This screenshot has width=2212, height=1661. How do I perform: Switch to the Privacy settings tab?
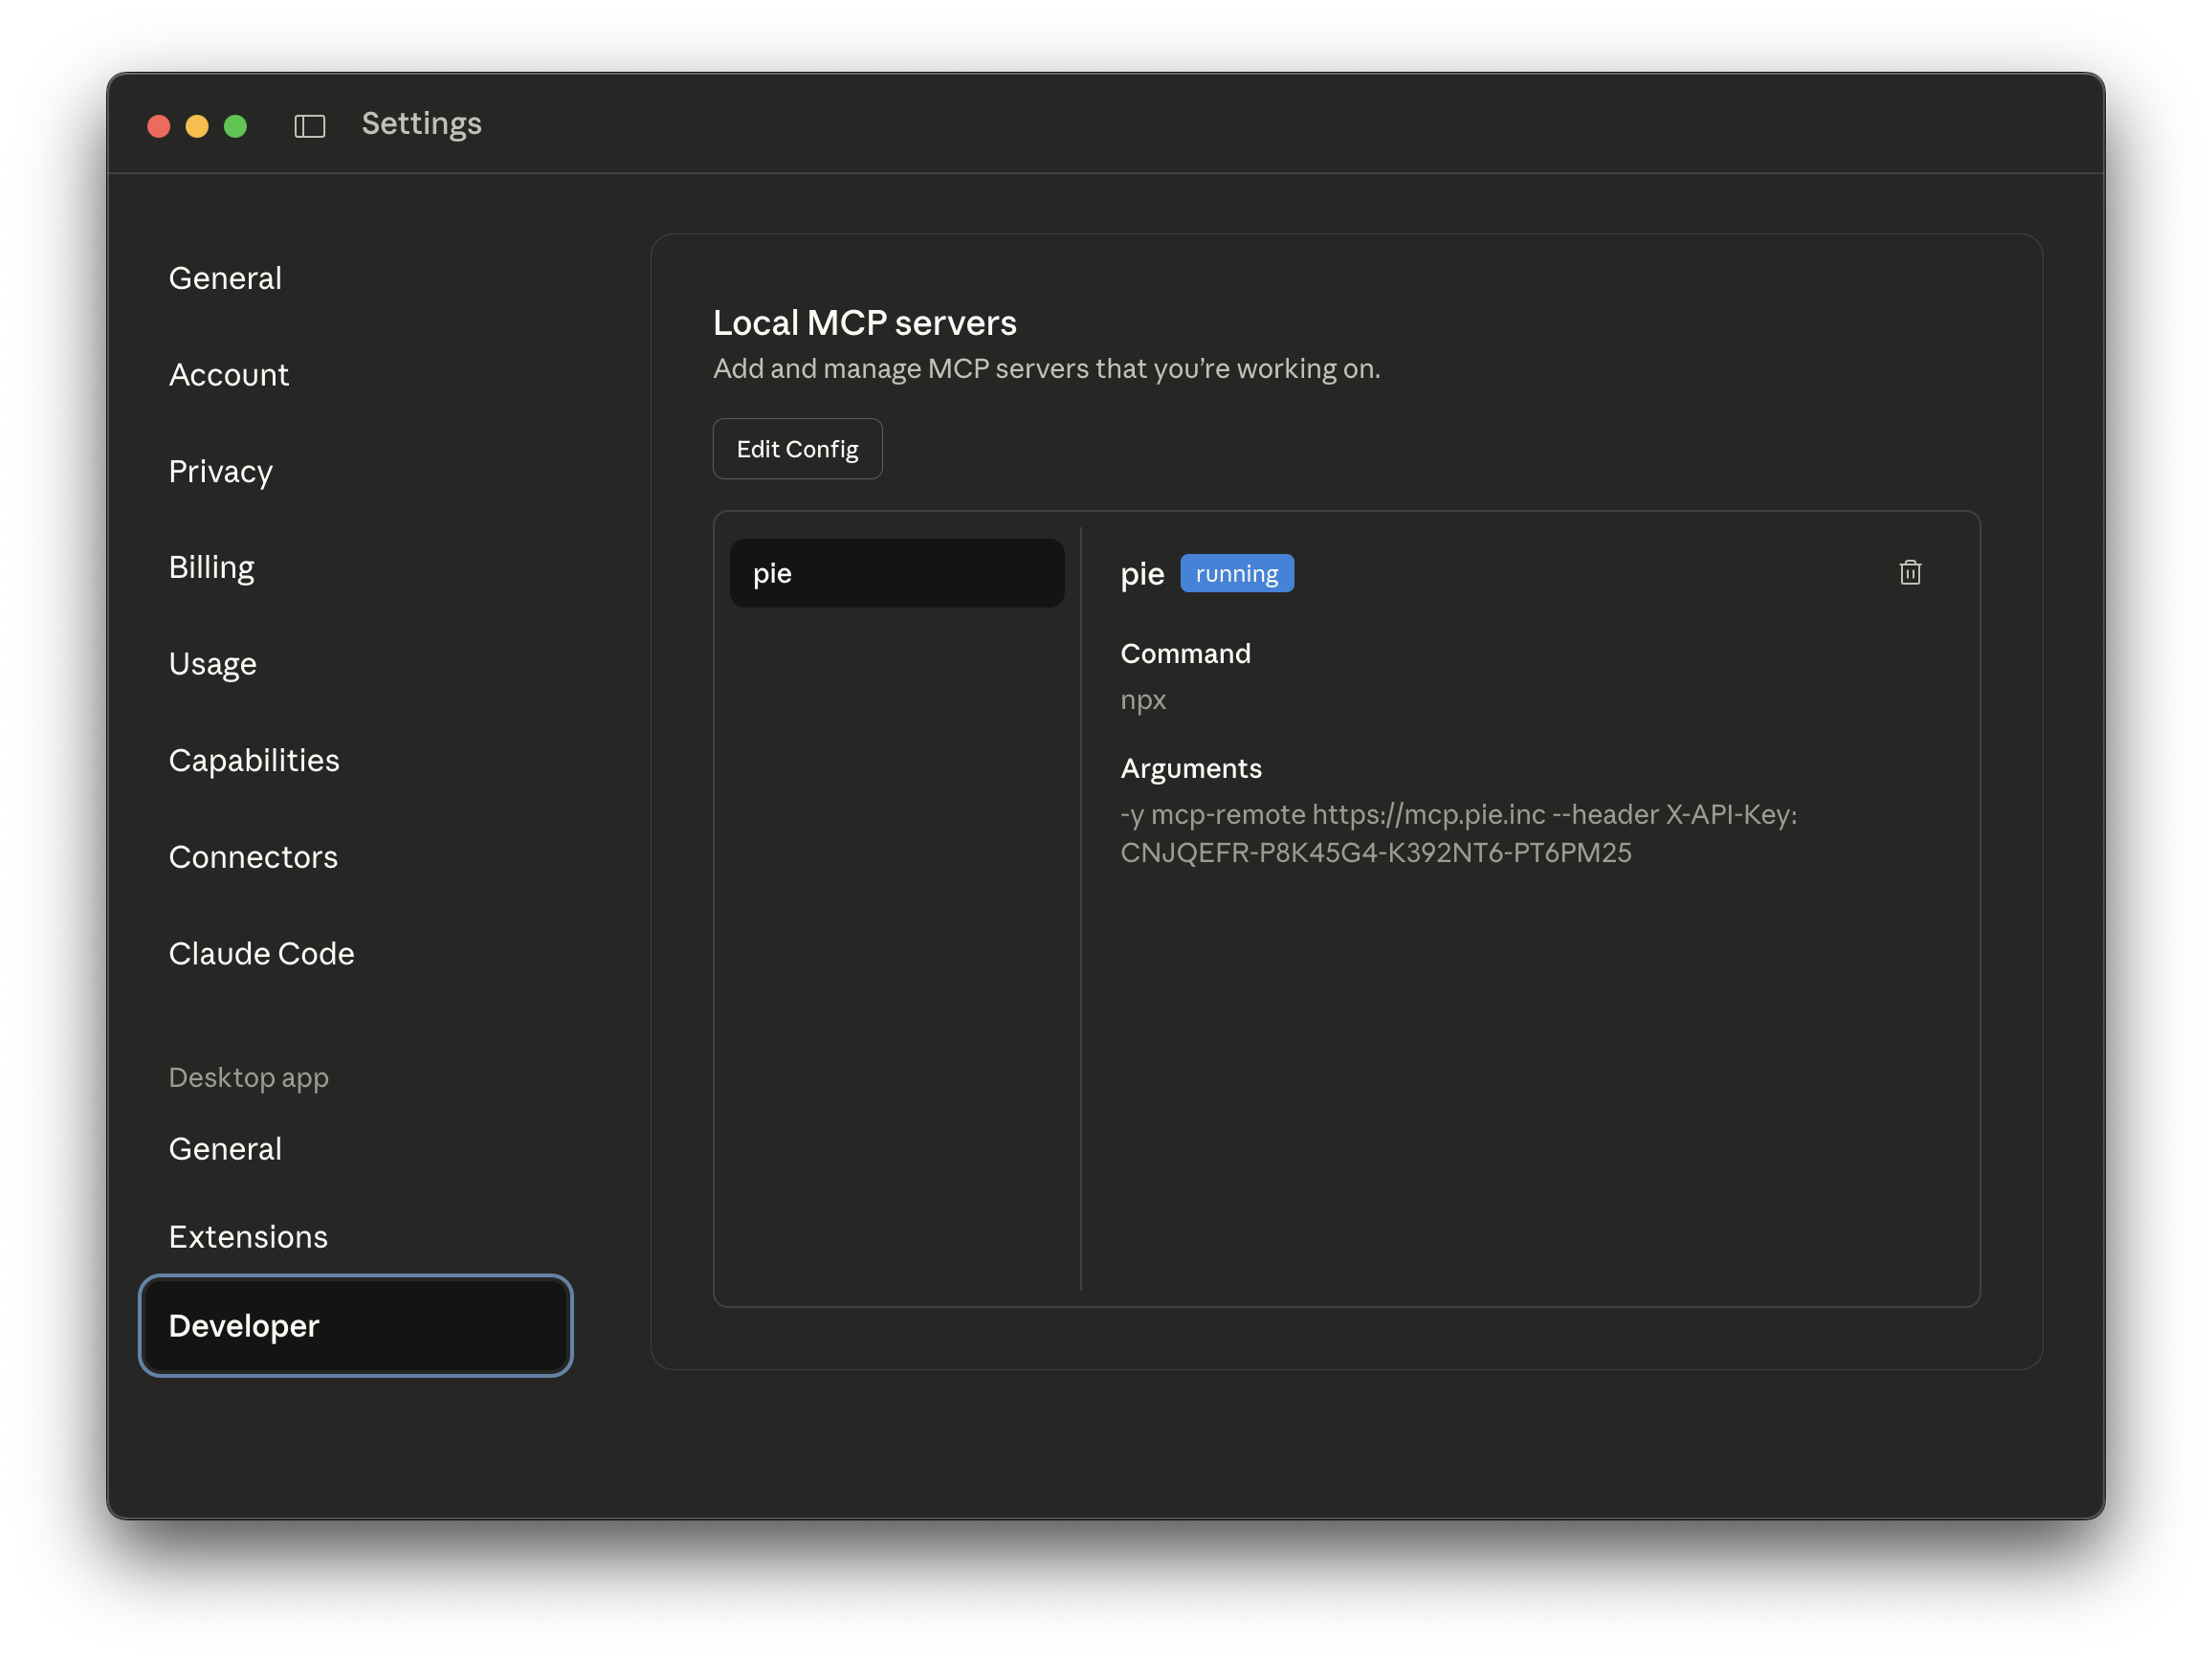tap(220, 471)
